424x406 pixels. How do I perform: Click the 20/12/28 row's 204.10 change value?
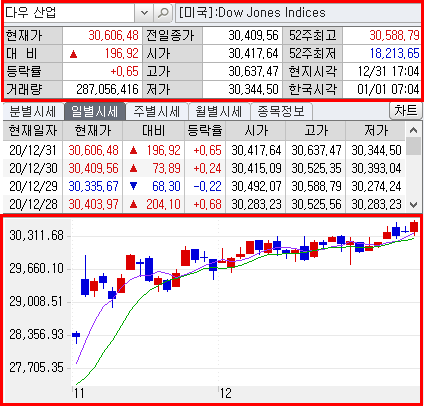coord(163,204)
